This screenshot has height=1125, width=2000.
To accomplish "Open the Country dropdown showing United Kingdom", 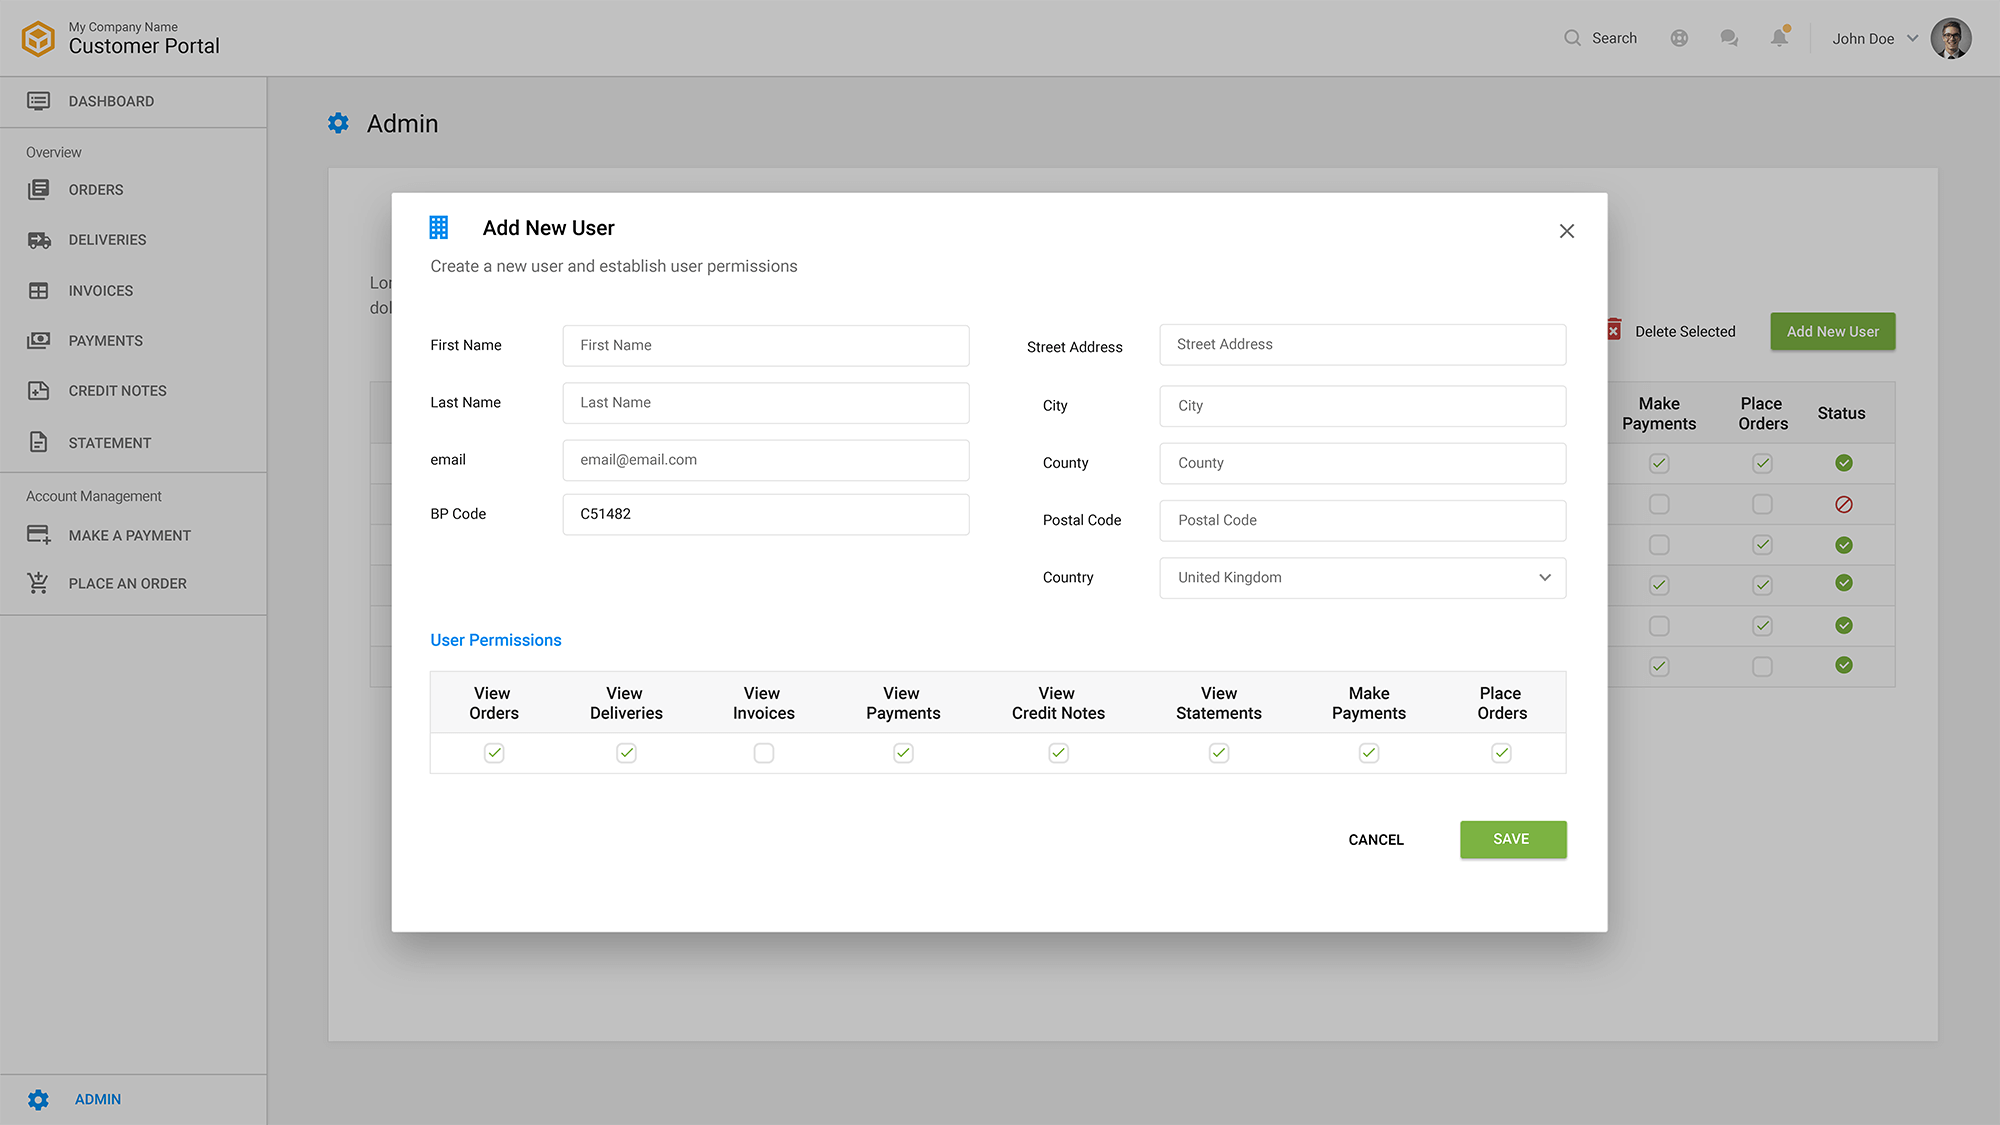I will tap(1362, 577).
